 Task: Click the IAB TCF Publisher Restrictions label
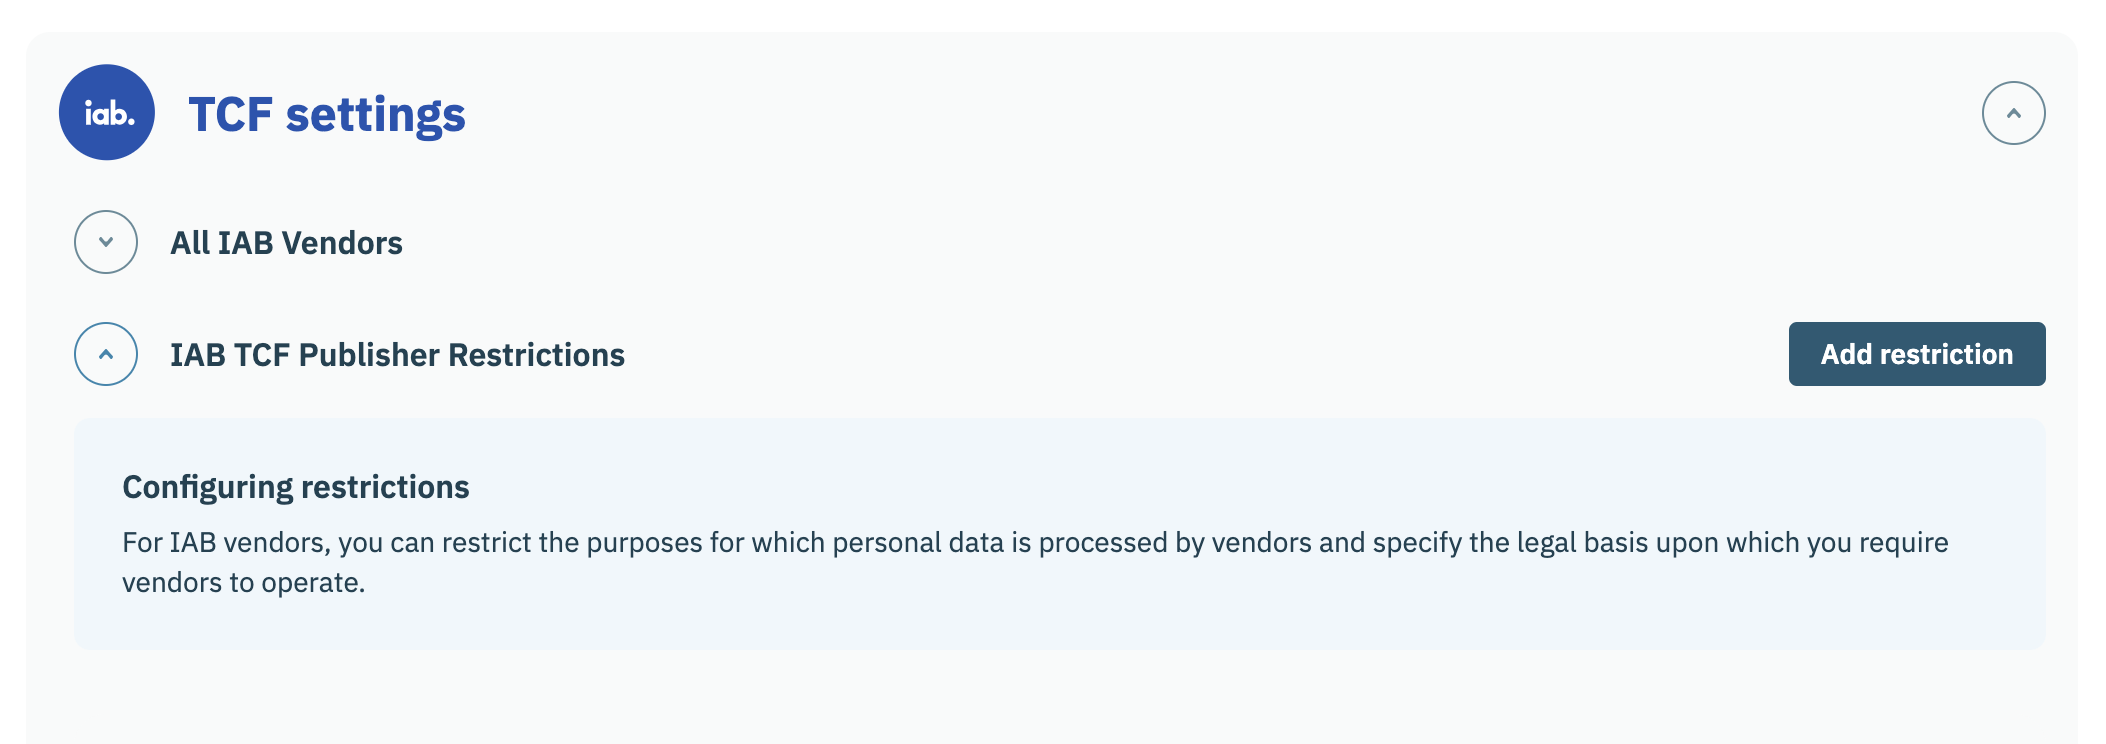397,355
